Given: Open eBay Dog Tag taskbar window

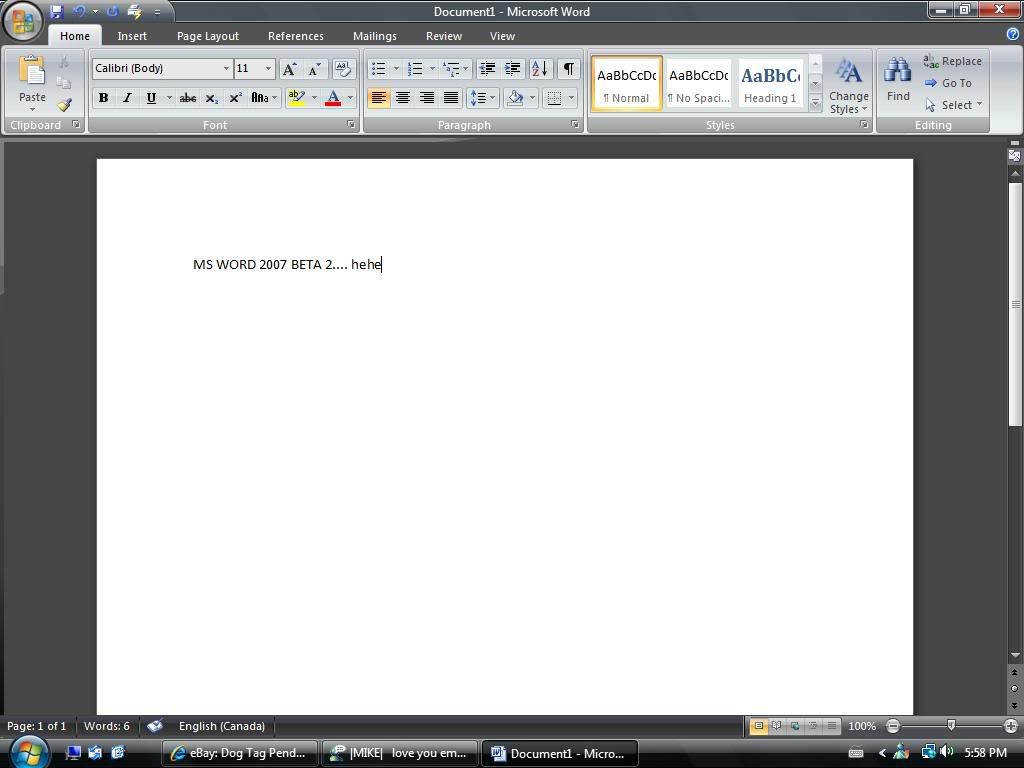Looking at the screenshot, I should pyautogui.click(x=239, y=753).
